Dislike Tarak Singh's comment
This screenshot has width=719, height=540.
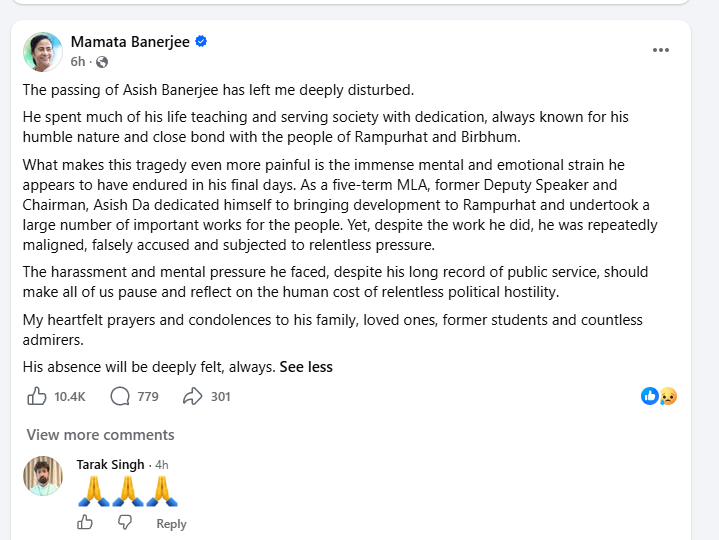click(x=125, y=522)
